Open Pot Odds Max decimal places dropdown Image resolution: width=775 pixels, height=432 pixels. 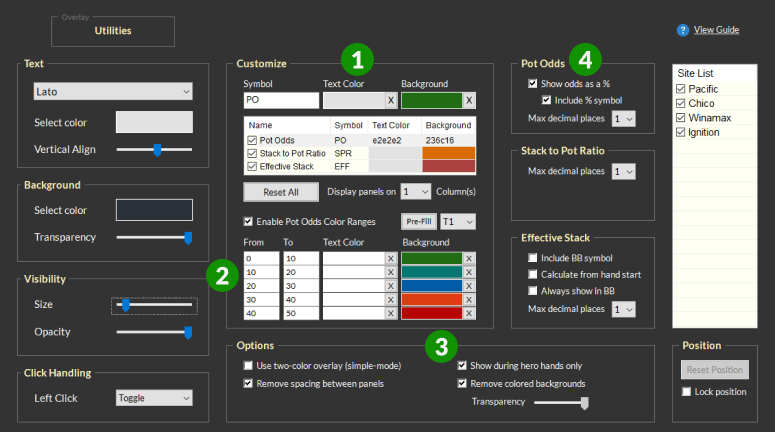623,119
